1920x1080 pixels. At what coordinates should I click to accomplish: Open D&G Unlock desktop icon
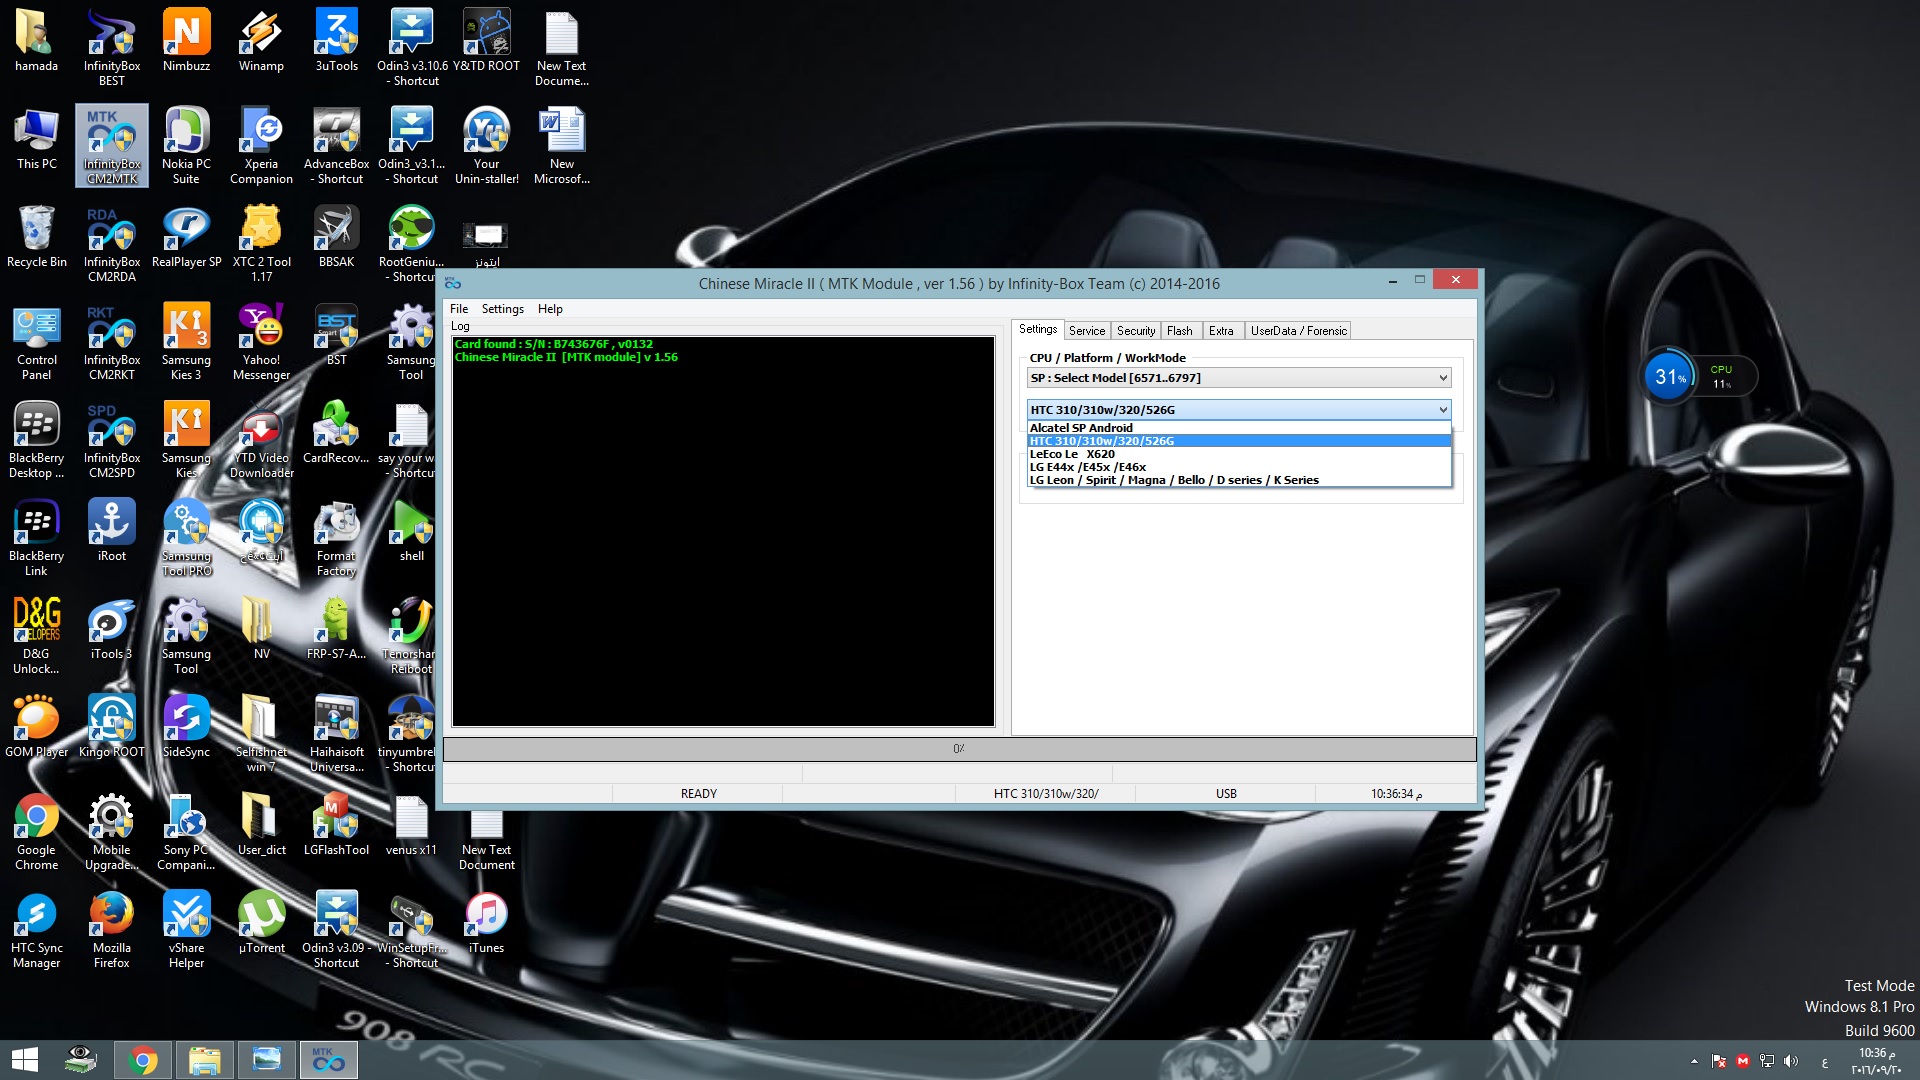tap(36, 636)
